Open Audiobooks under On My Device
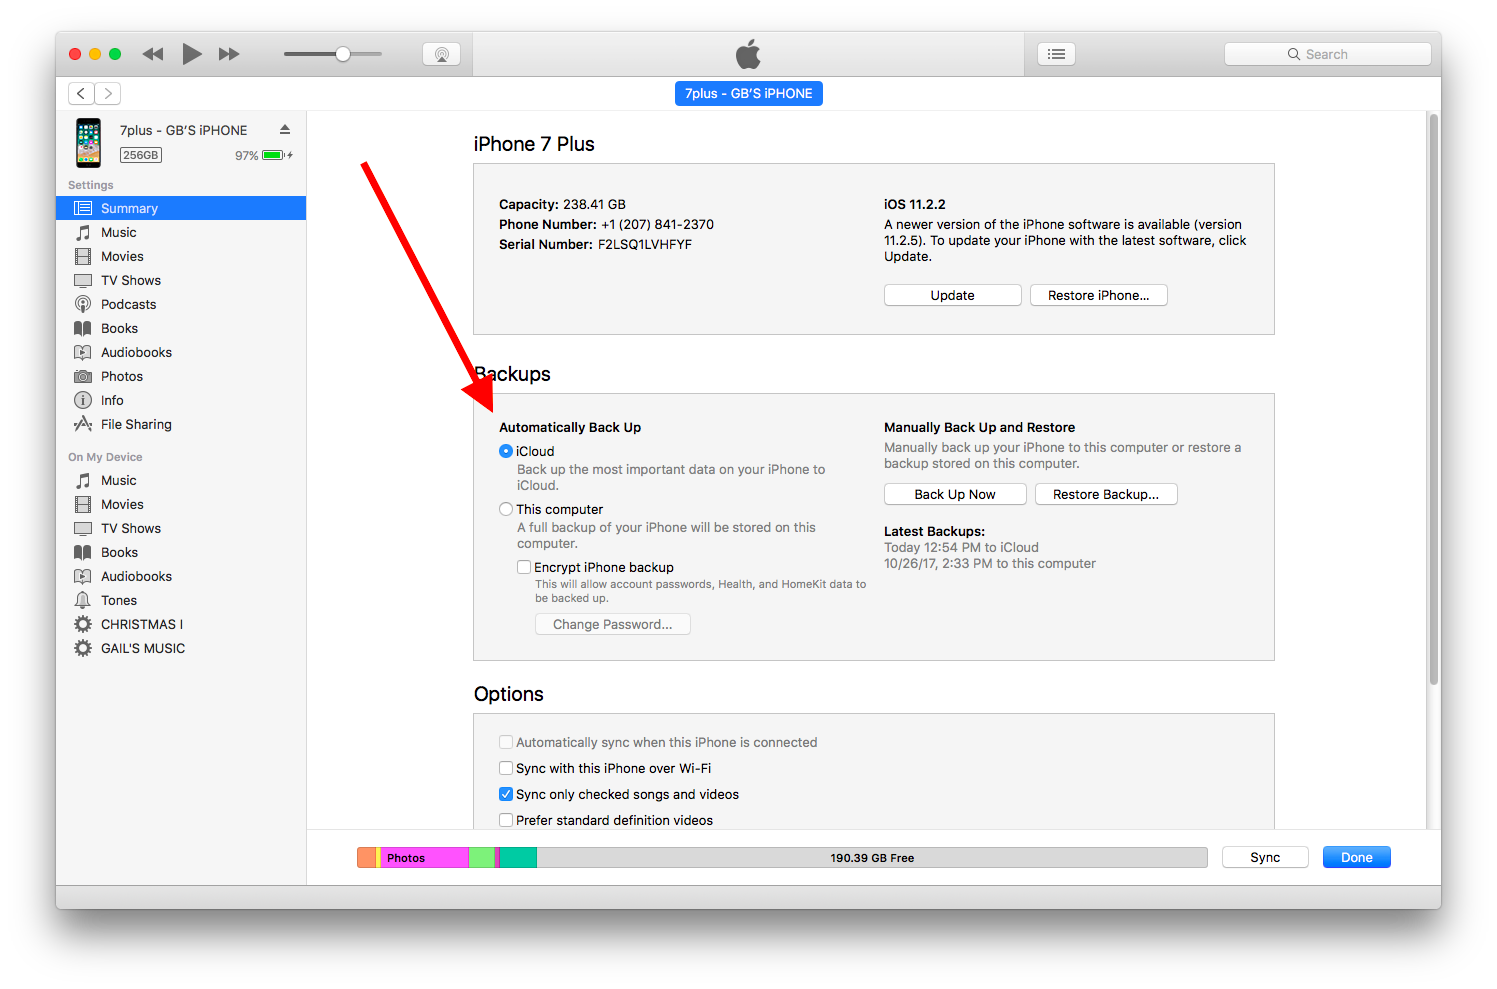Image resolution: width=1497 pixels, height=989 pixels. point(181,576)
